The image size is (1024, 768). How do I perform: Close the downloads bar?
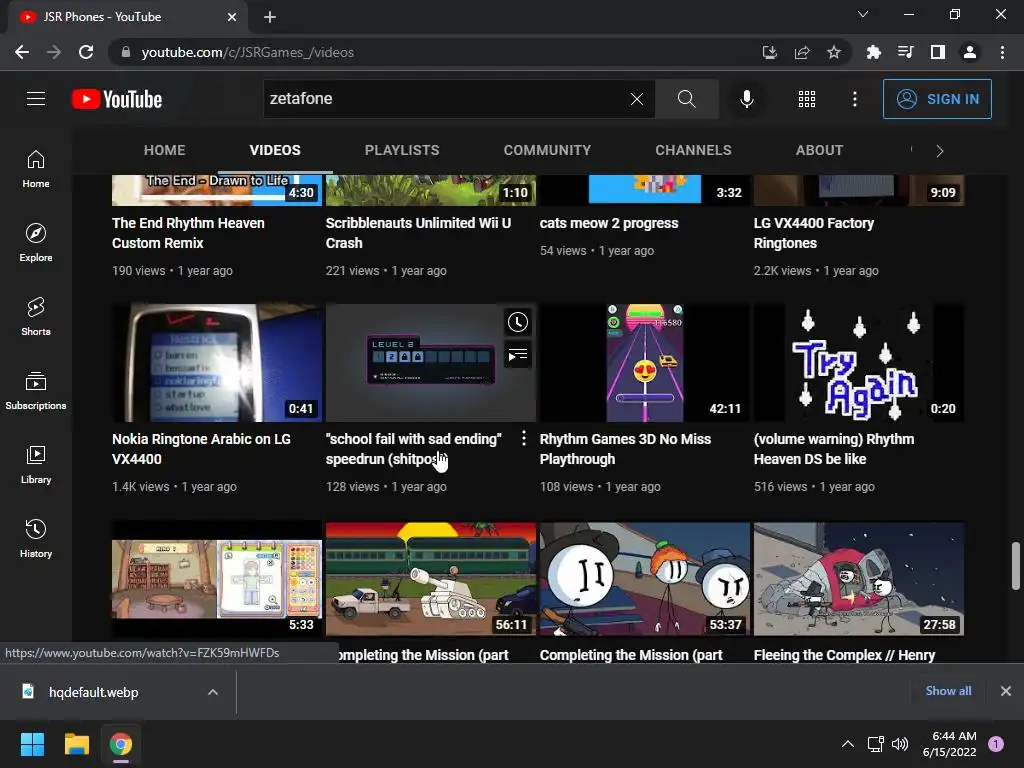(1006, 691)
